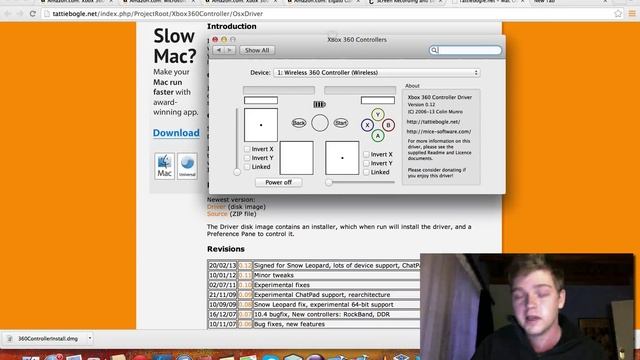Toggle Linked for right stick
This screenshot has width=640, height=360.
tap(366, 172)
